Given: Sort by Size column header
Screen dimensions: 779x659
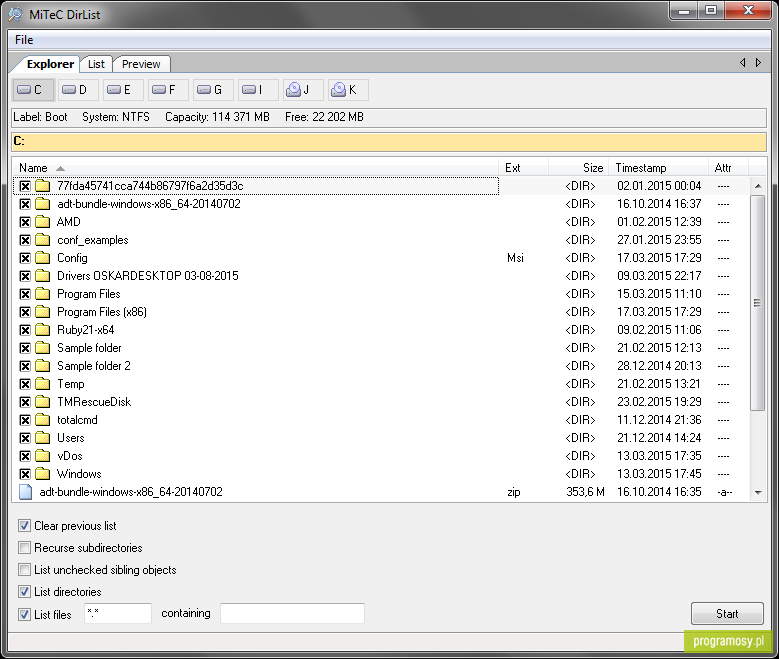Looking at the screenshot, I should point(579,168).
